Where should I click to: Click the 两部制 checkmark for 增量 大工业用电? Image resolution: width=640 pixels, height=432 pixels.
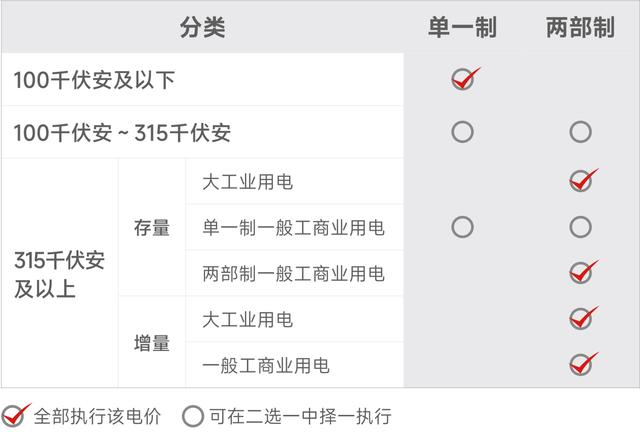(580, 319)
